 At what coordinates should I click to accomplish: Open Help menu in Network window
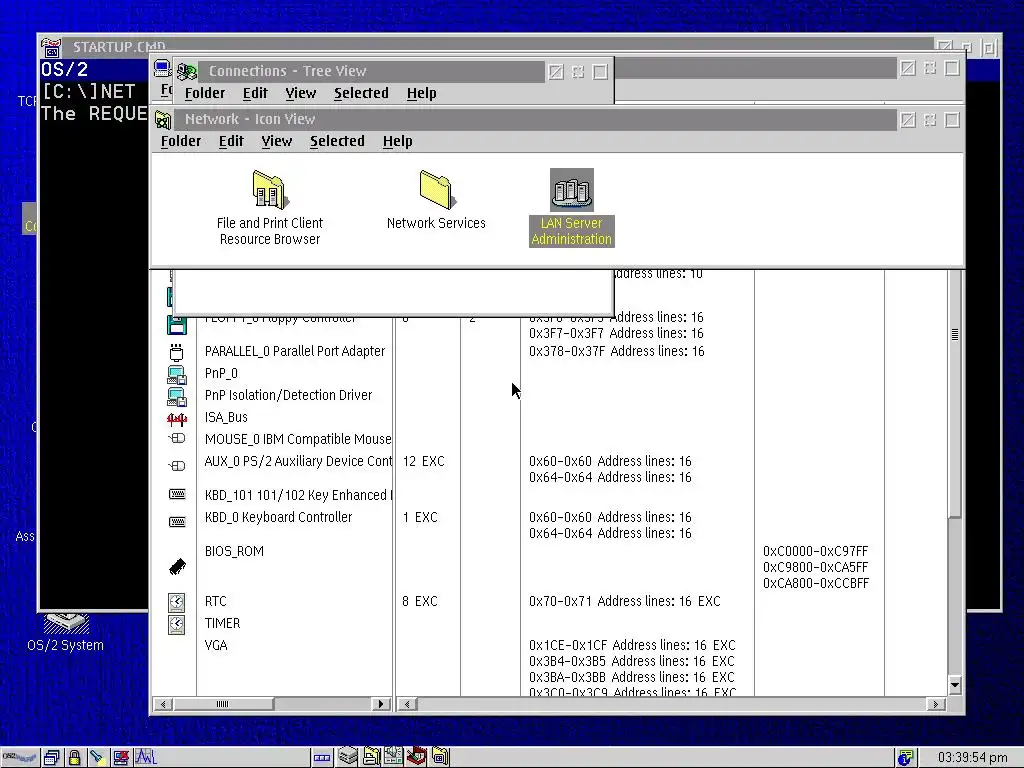(x=398, y=141)
